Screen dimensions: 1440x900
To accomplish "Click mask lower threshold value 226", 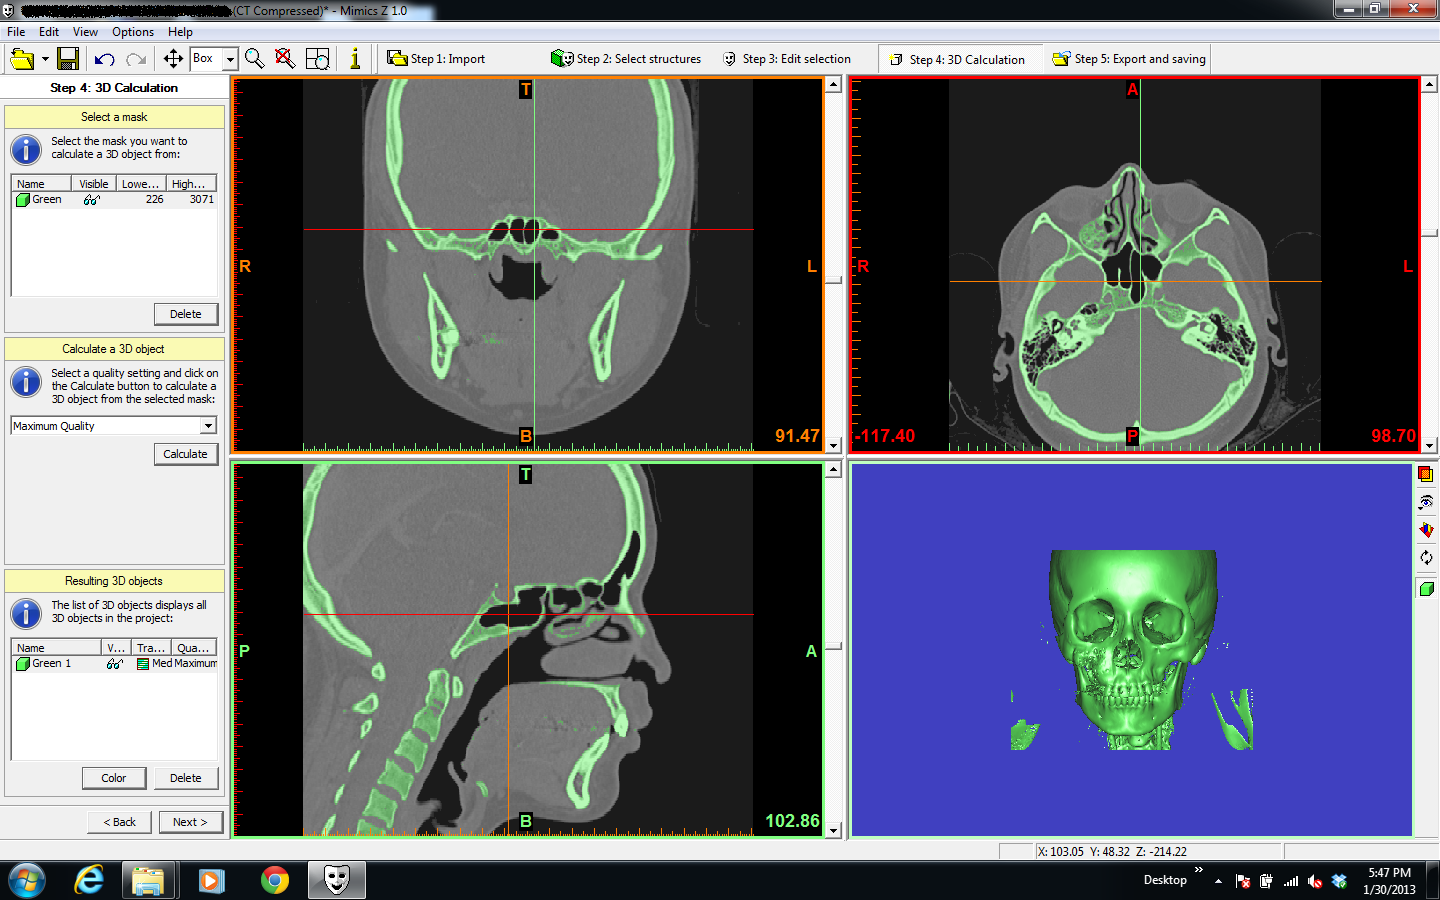I will pyautogui.click(x=154, y=200).
